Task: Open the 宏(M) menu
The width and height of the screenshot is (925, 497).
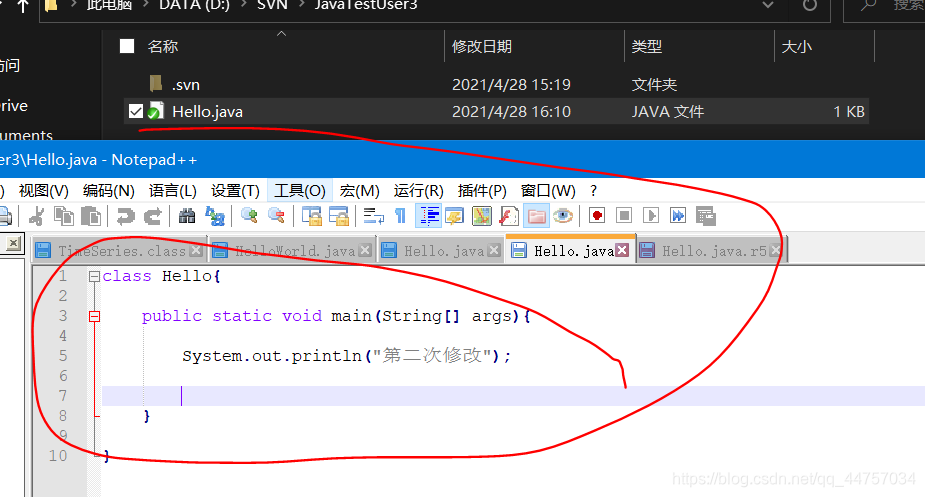Action: click(x=359, y=191)
